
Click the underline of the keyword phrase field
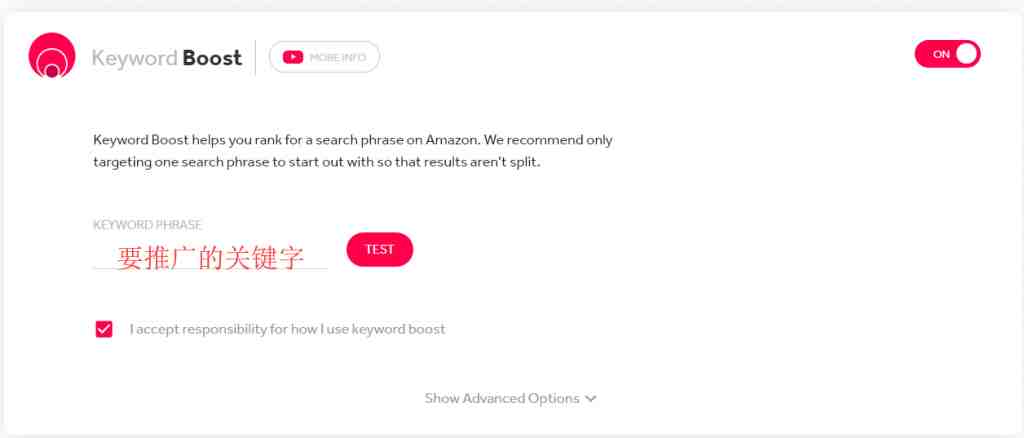pyautogui.click(x=210, y=268)
